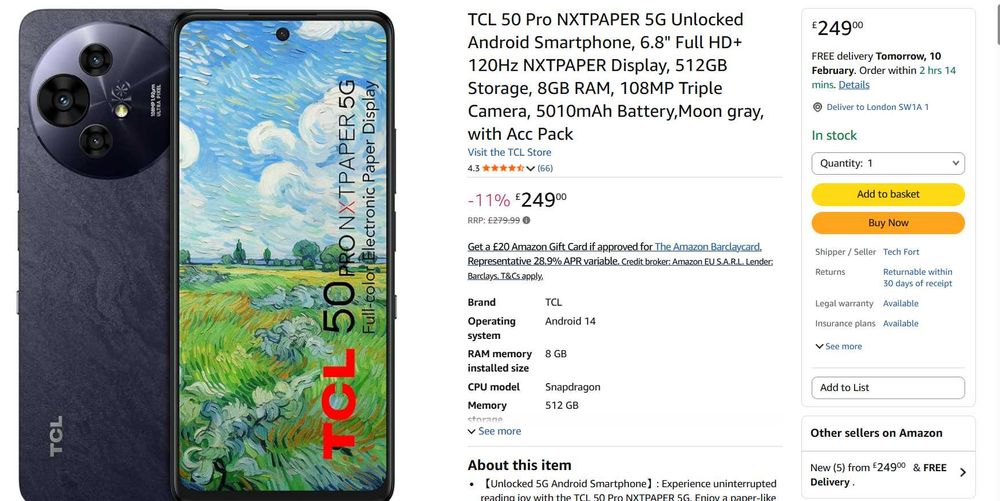The image size is (1000, 501).
Task: Open the 66 reviews link
Action: [545, 168]
